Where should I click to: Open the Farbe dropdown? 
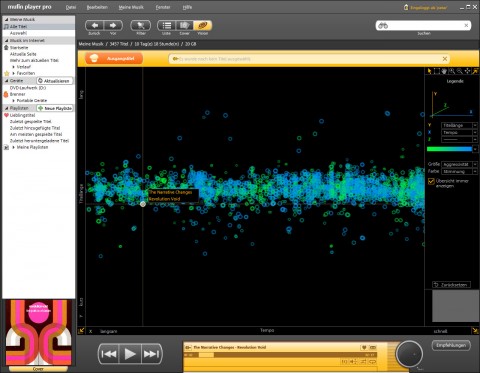[459, 171]
